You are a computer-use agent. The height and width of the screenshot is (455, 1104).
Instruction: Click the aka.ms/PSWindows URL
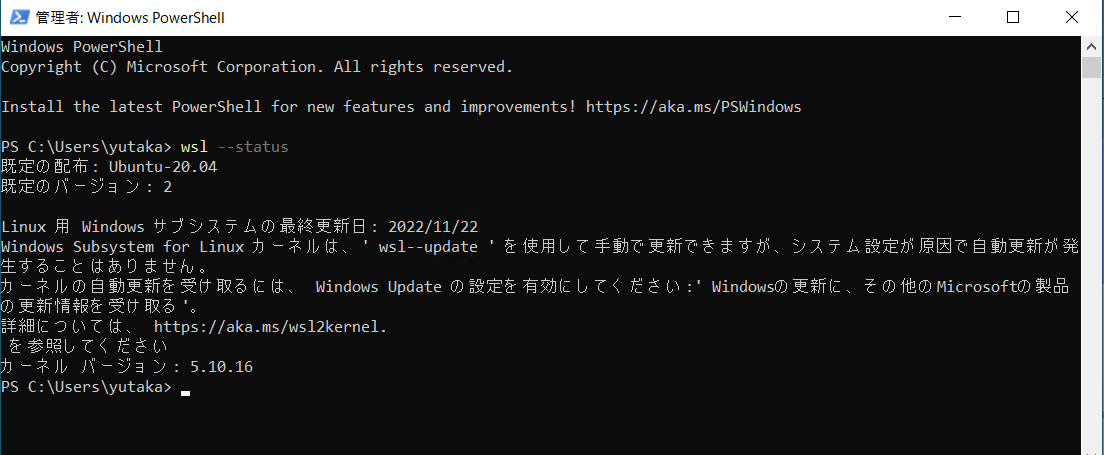(694, 107)
